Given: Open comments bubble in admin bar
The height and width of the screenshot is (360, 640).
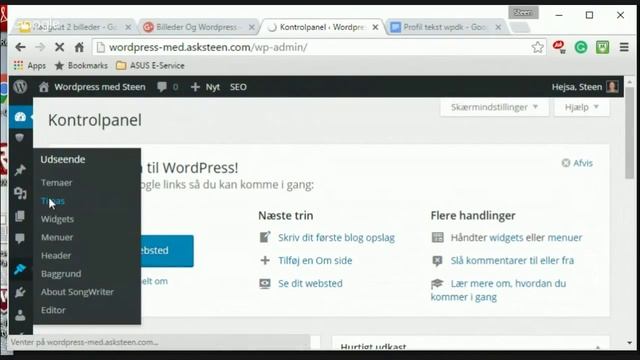Looking at the screenshot, I should coord(168,87).
